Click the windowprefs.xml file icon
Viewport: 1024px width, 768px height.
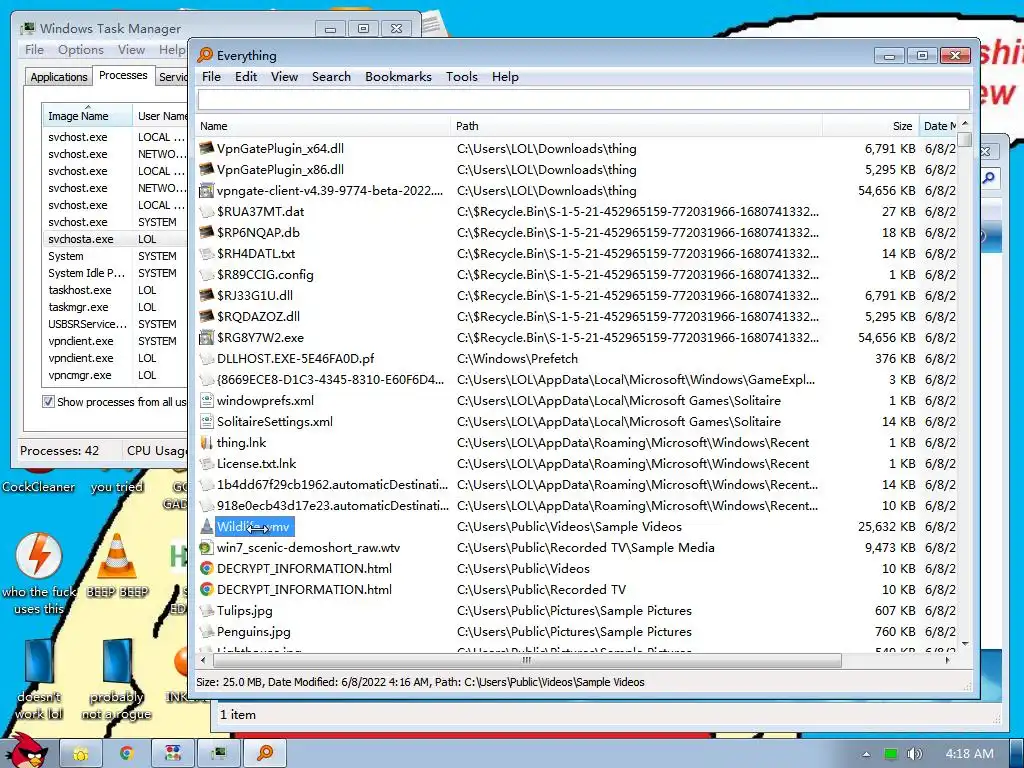coord(206,400)
